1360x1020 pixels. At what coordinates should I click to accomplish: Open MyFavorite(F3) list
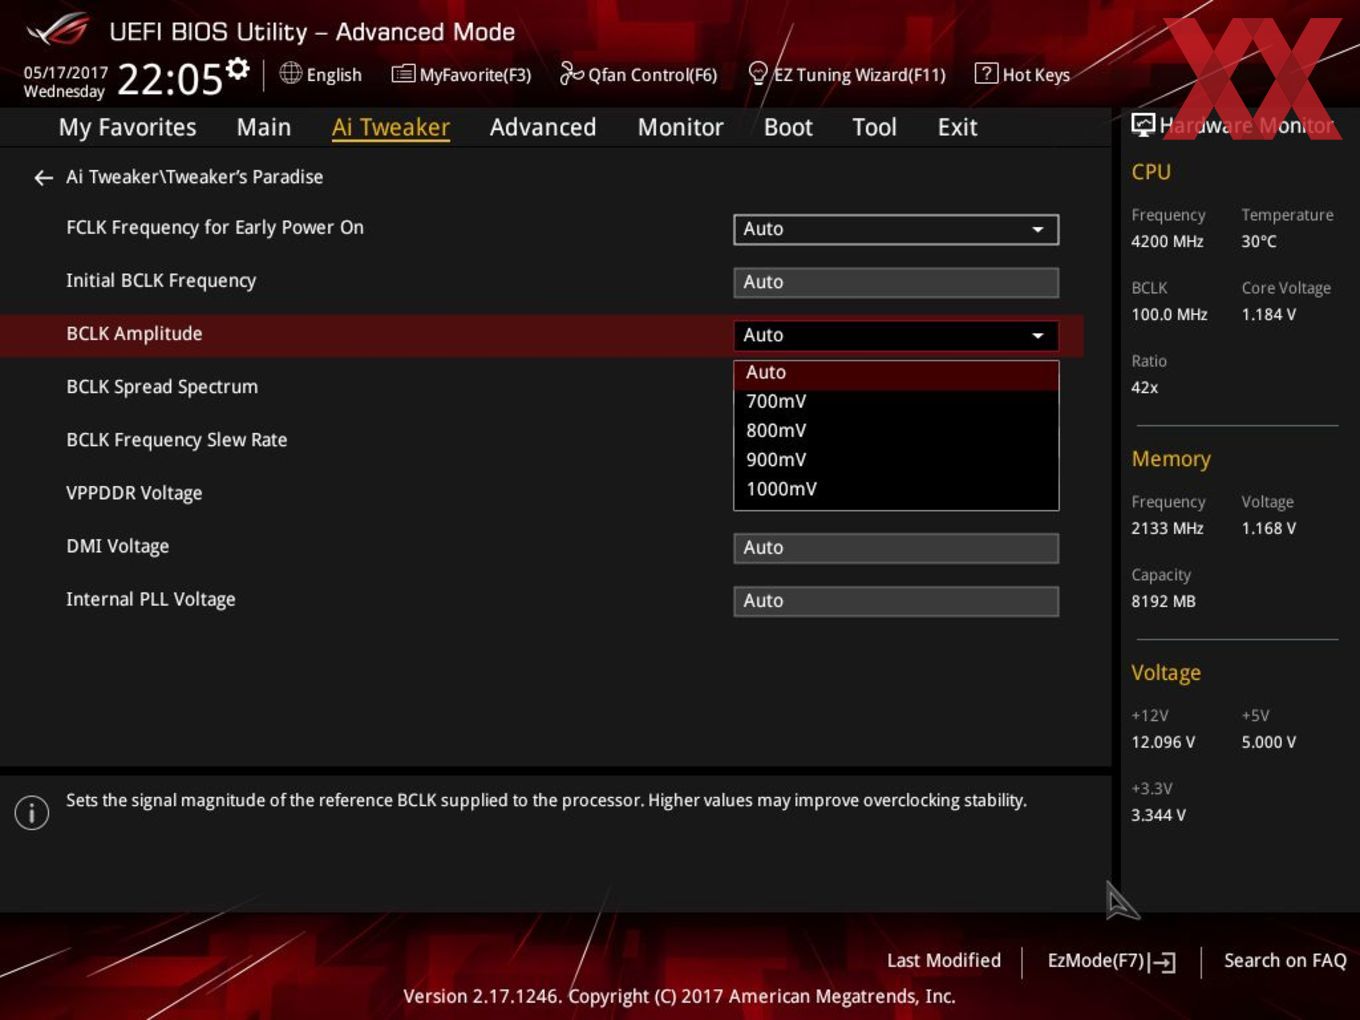[461, 75]
